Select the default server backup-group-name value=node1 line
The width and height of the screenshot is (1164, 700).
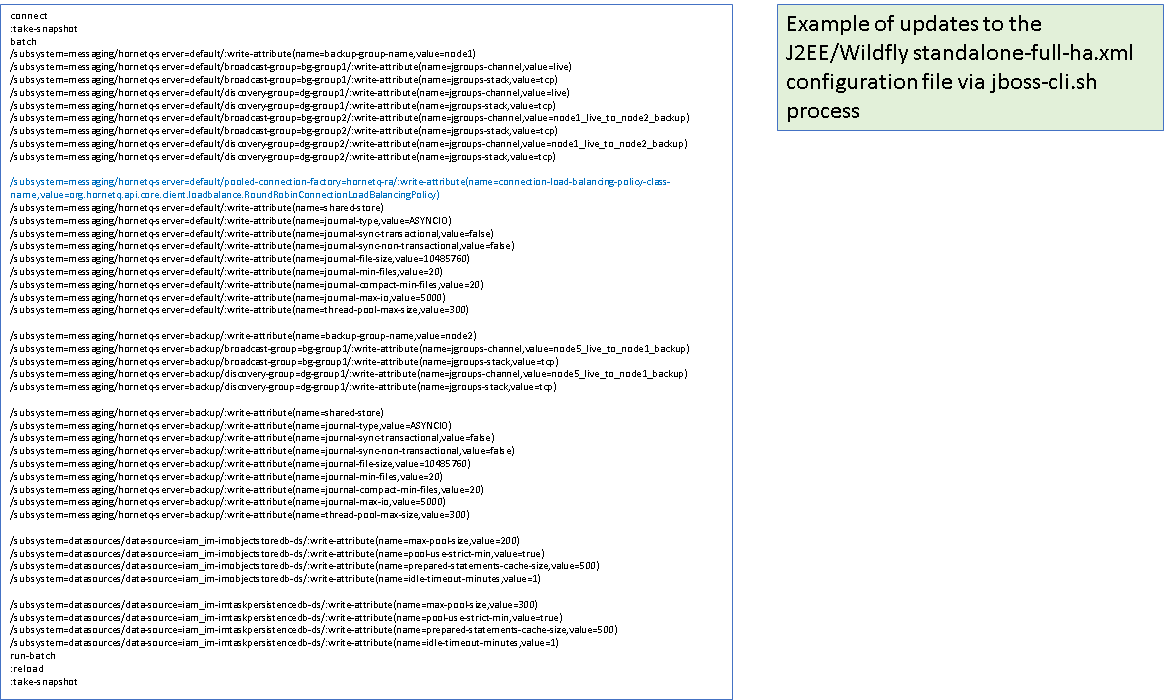(x=243, y=54)
